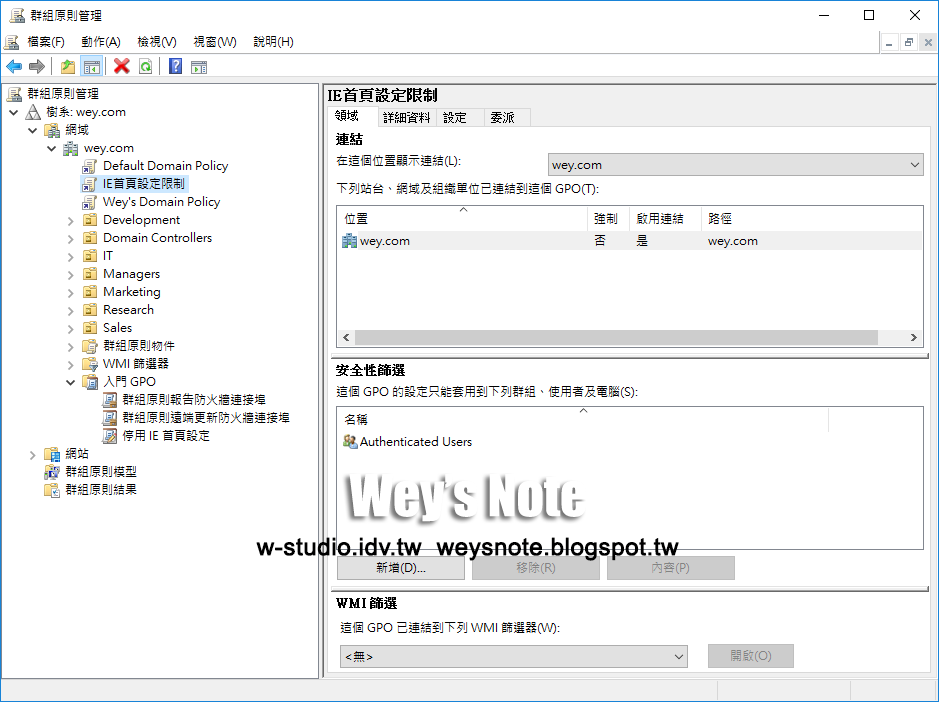Image resolution: width=939 pixels, height=702 pixels.
Task: Click the green refresh icon
Action: click(x=146, y=66)
